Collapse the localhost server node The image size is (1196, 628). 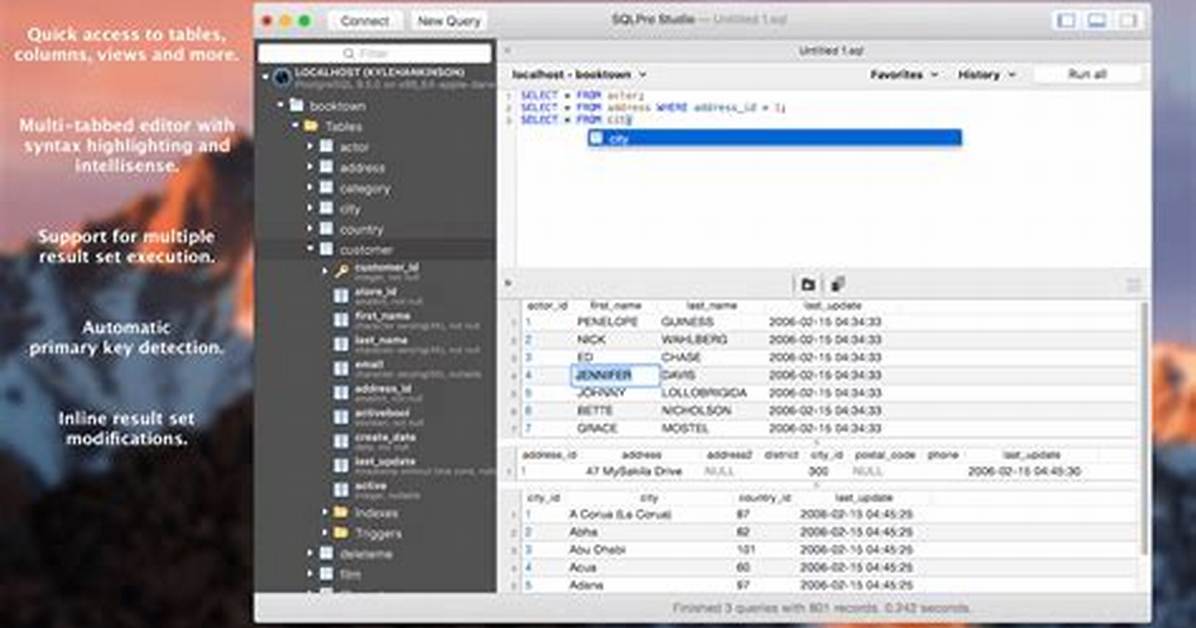(x=265, y=76)
